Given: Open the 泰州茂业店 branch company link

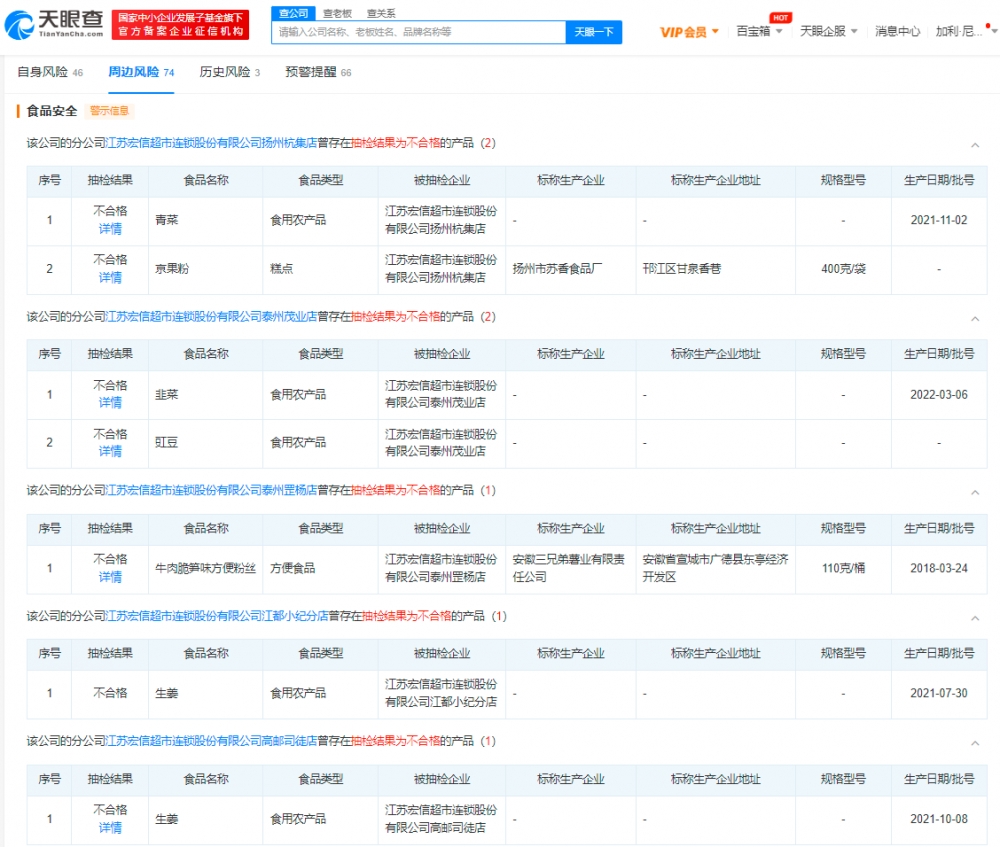Looking at the screenshot, I should (x=211, y=316).
